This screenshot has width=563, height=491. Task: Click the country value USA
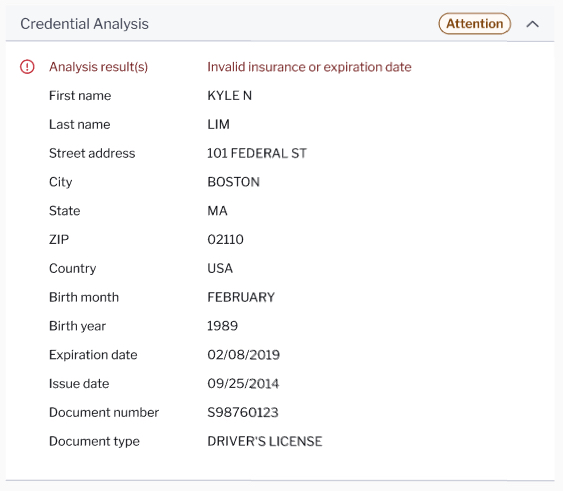click(220, 268)
